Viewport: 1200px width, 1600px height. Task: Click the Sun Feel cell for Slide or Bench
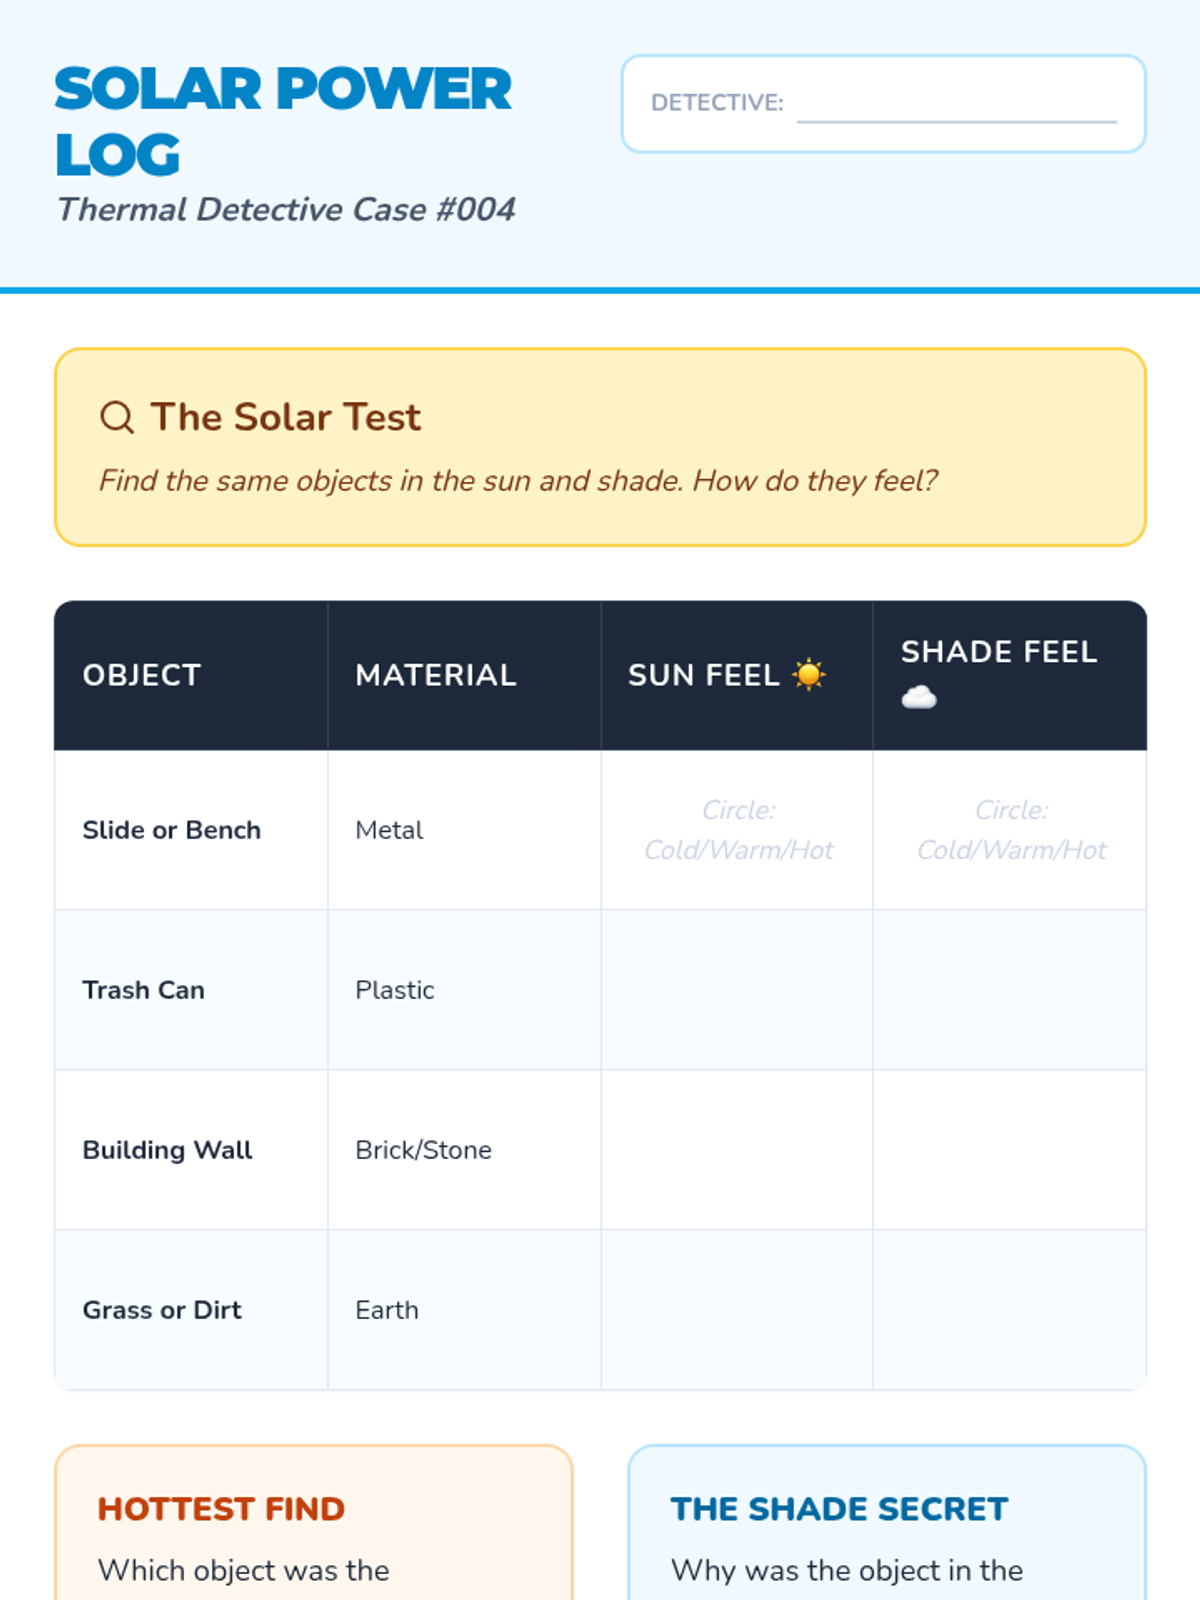click(x=738, y=830)
